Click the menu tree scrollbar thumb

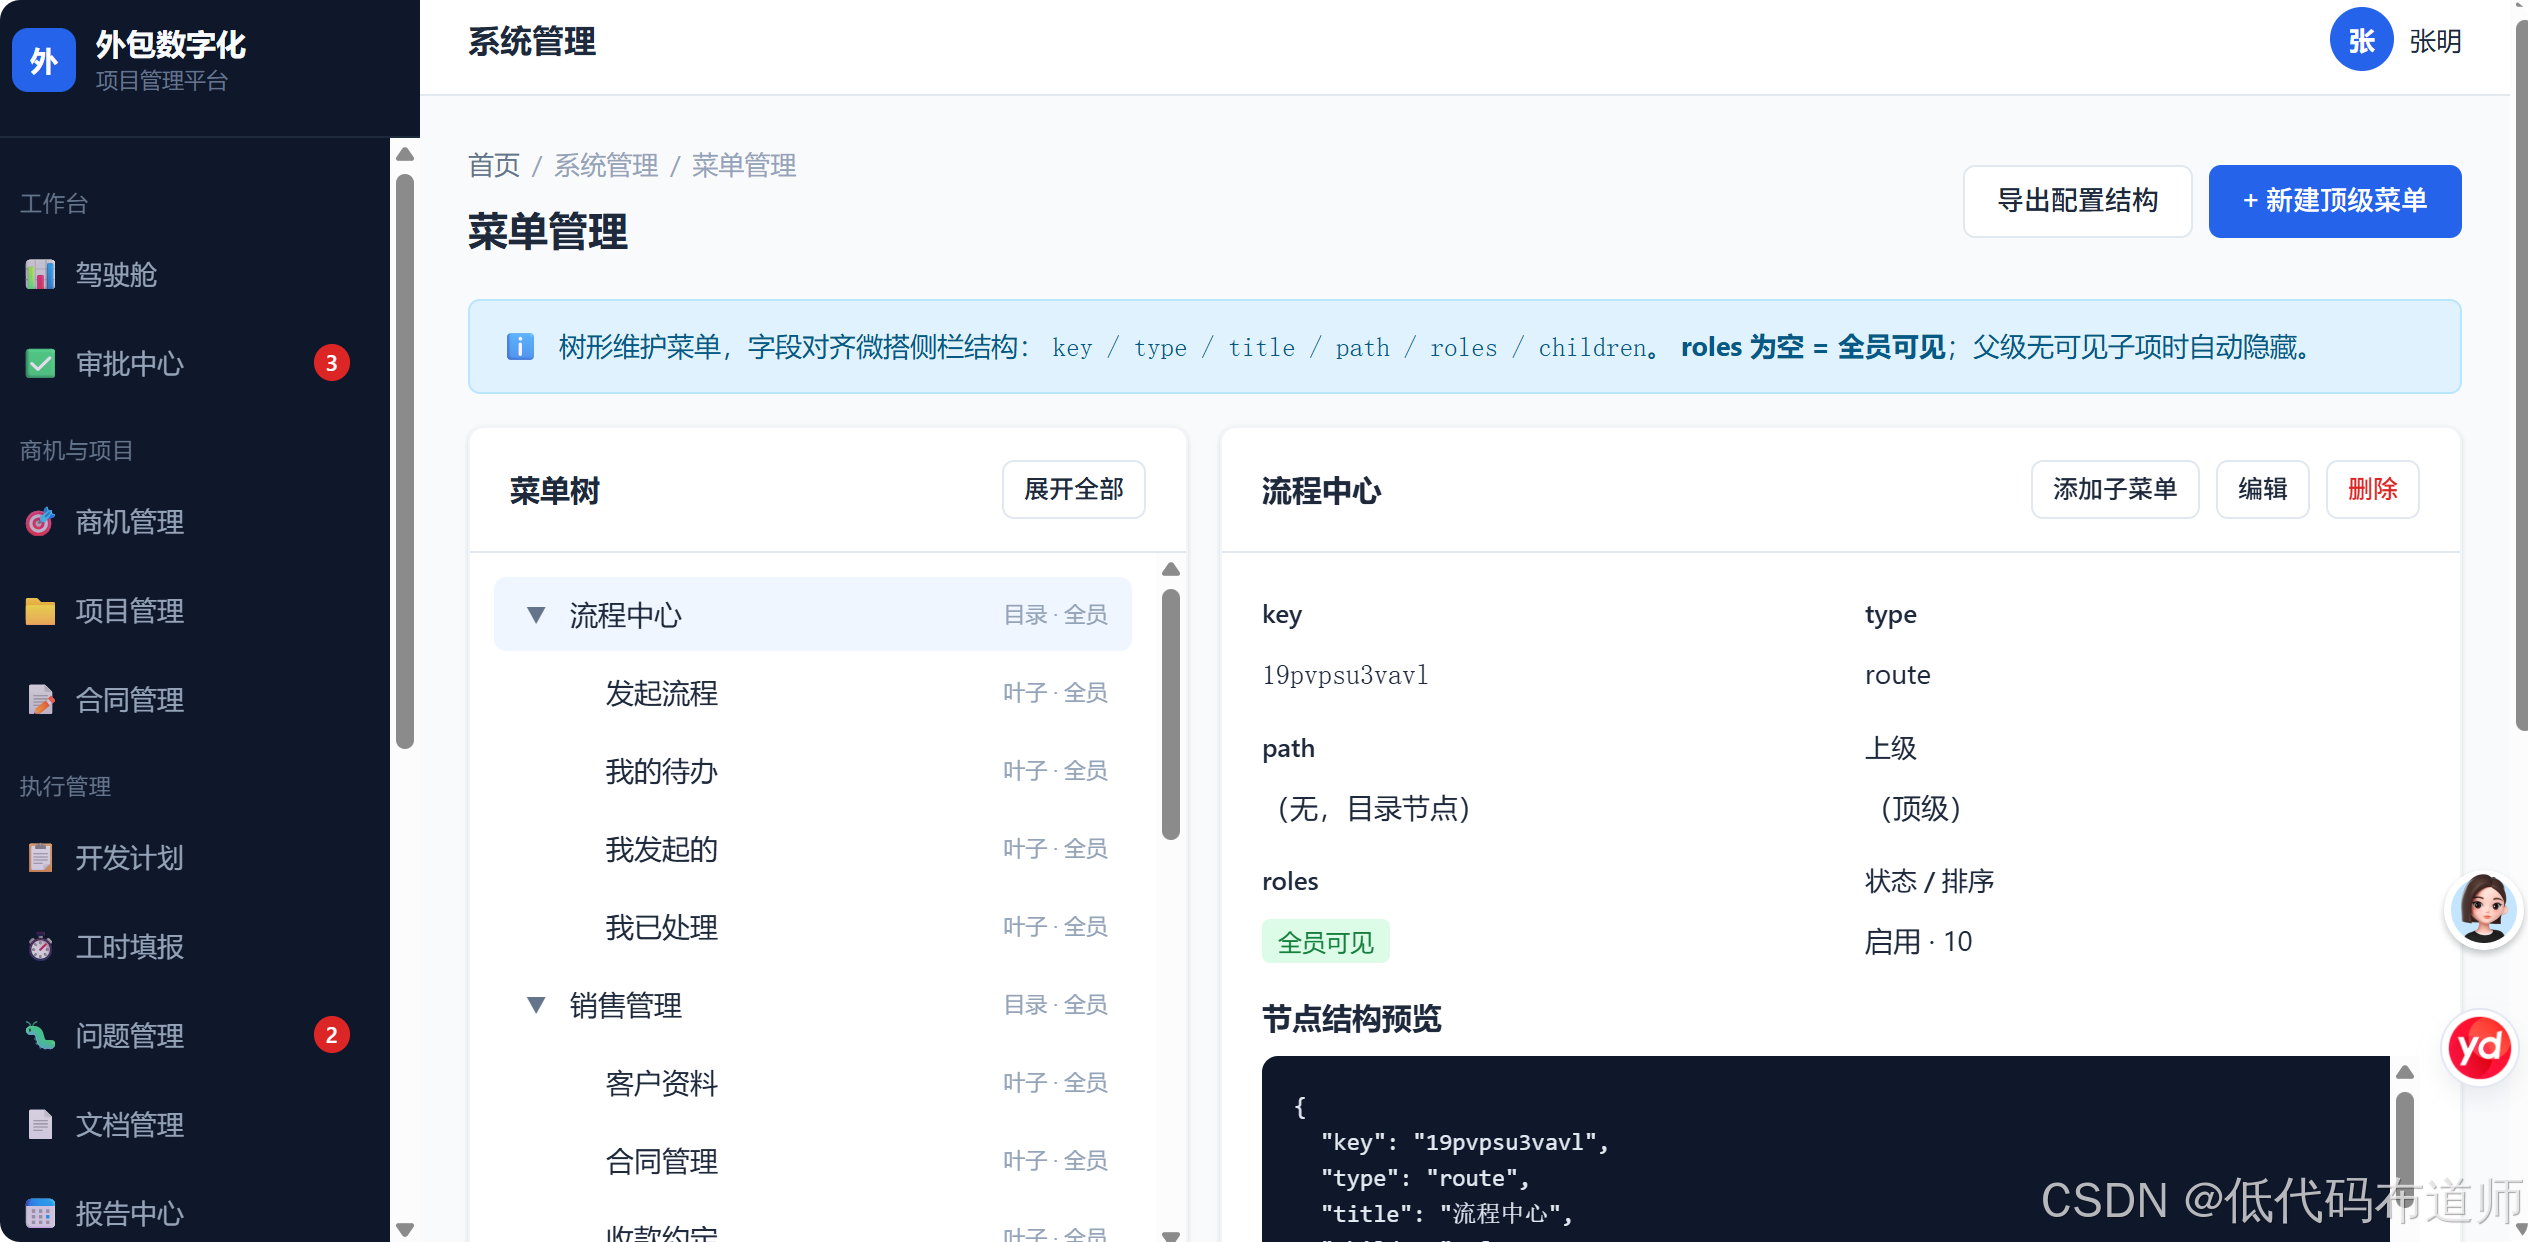[x=1171, y=714]
